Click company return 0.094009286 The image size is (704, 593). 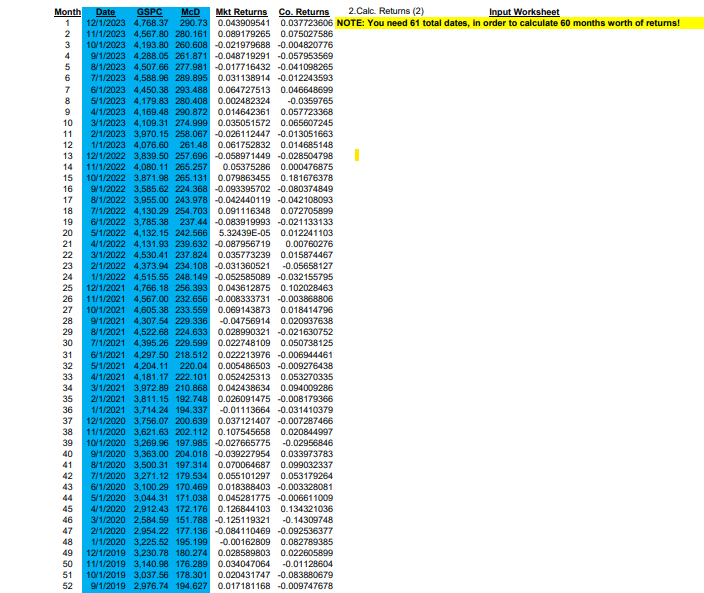click(x=307, y=388)
